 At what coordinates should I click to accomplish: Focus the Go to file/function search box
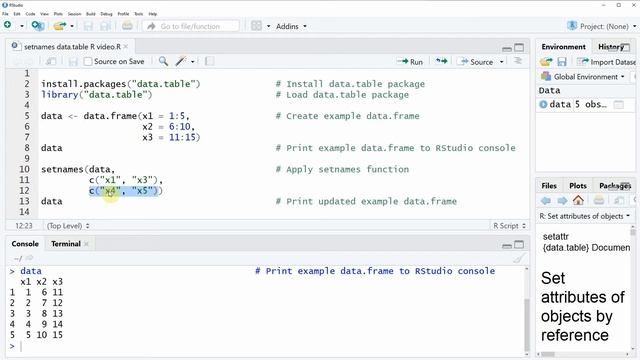191,26
